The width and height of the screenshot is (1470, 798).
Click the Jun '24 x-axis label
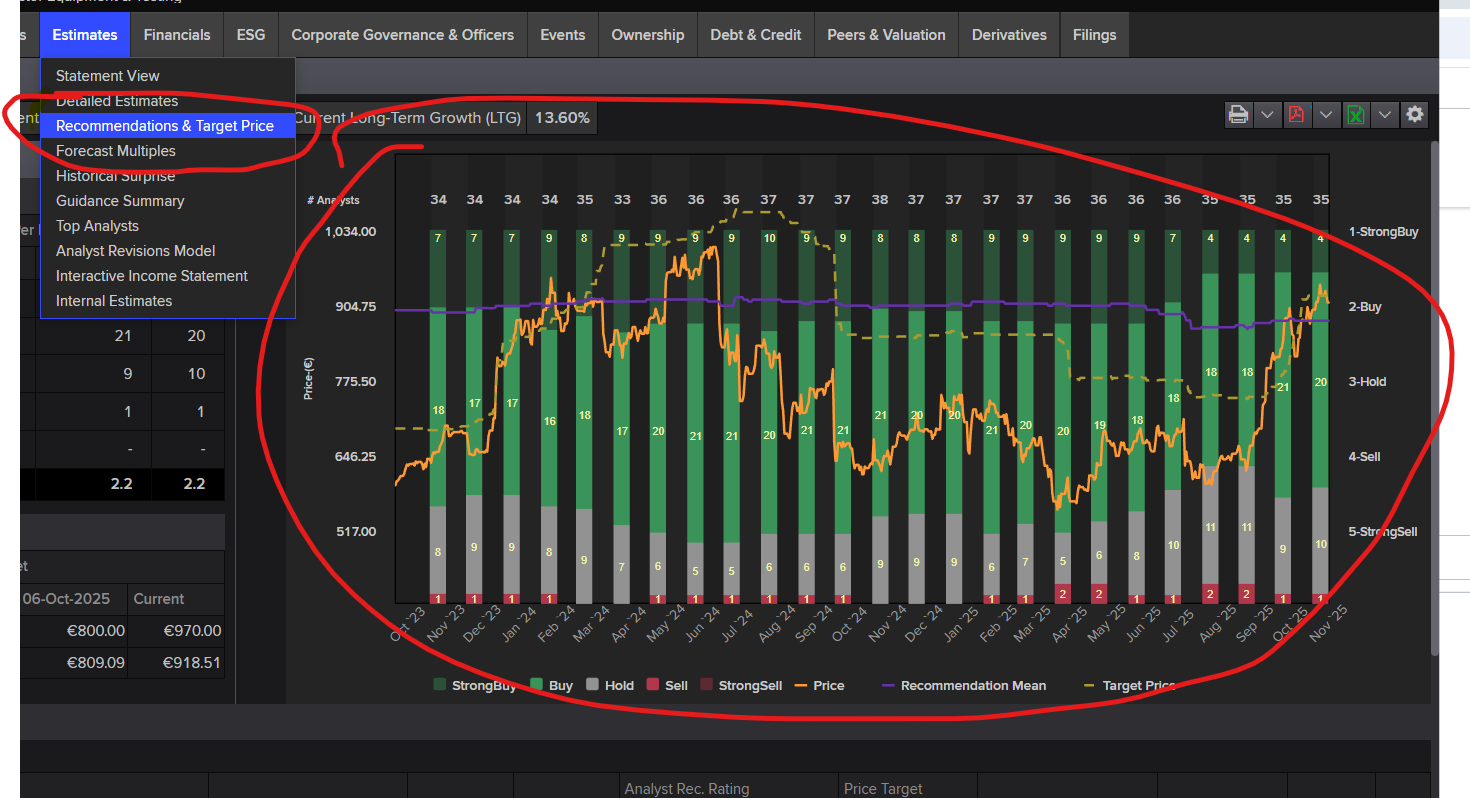(x=704, y=625)
